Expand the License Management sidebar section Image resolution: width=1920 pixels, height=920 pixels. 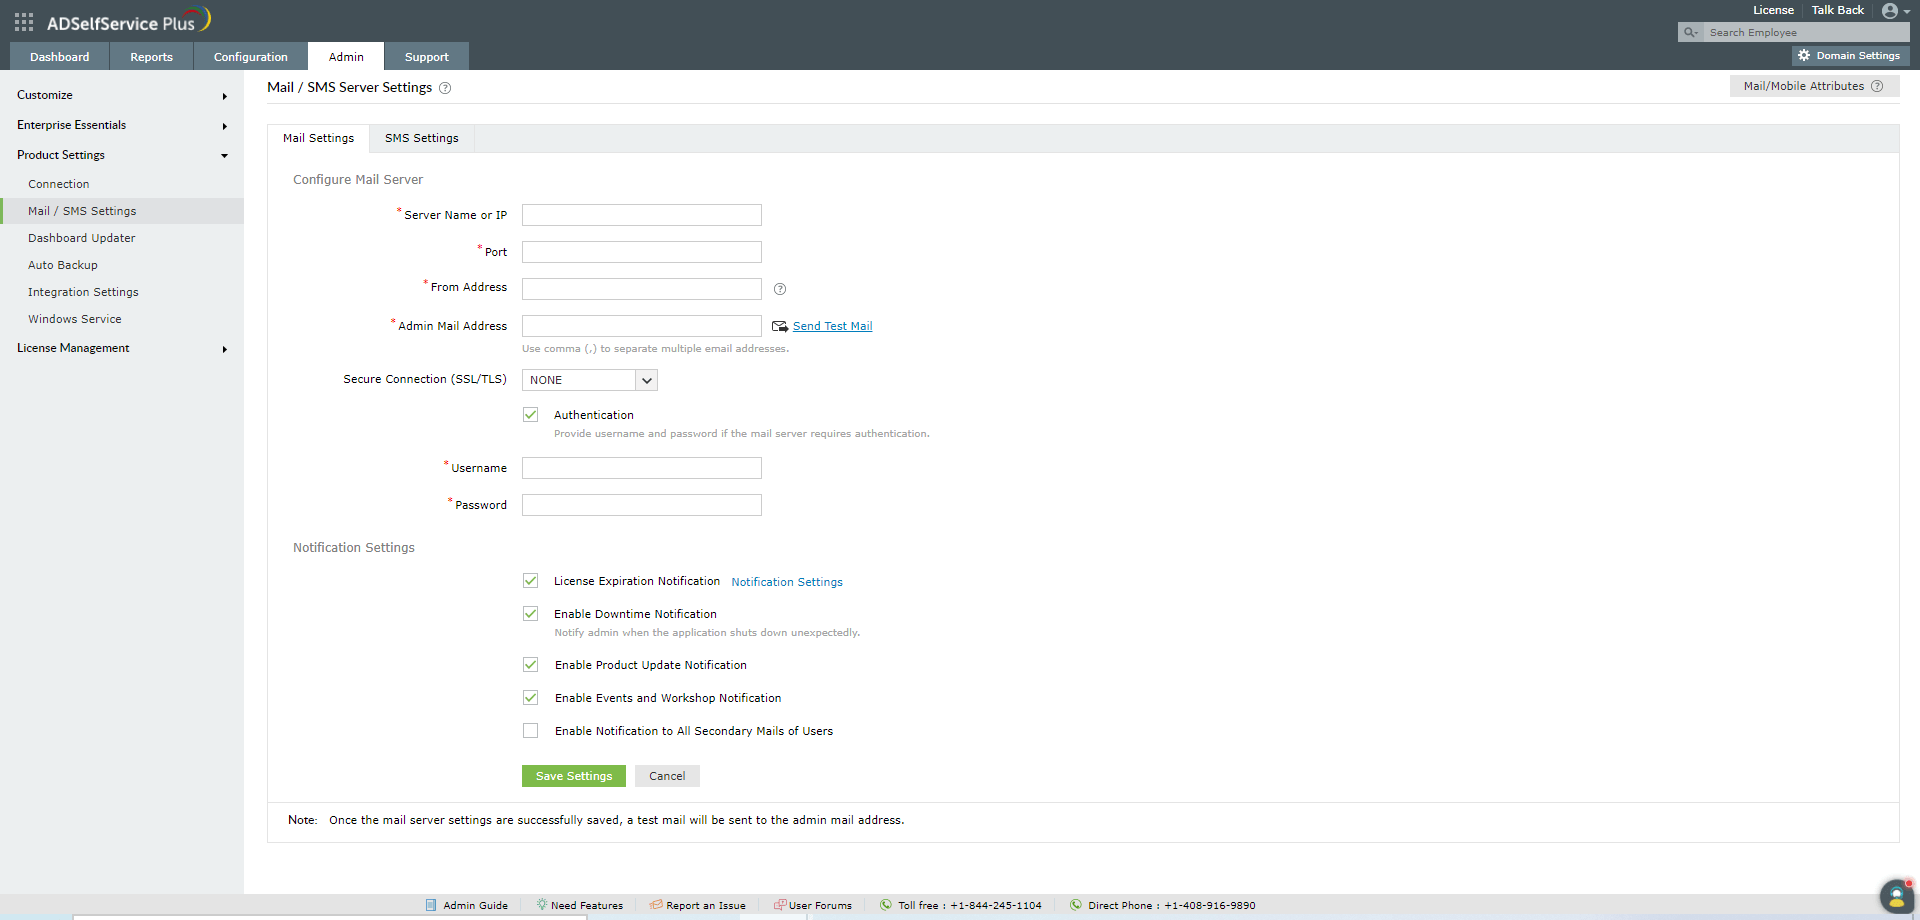click(73, 347)
